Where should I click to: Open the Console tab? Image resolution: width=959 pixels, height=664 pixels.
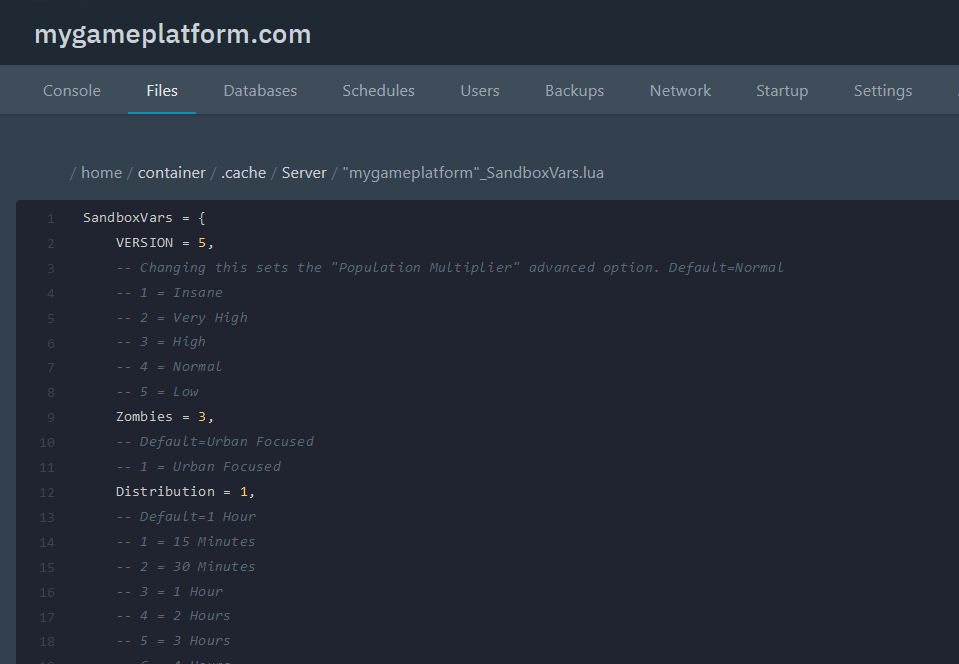(x=72, y=90)
